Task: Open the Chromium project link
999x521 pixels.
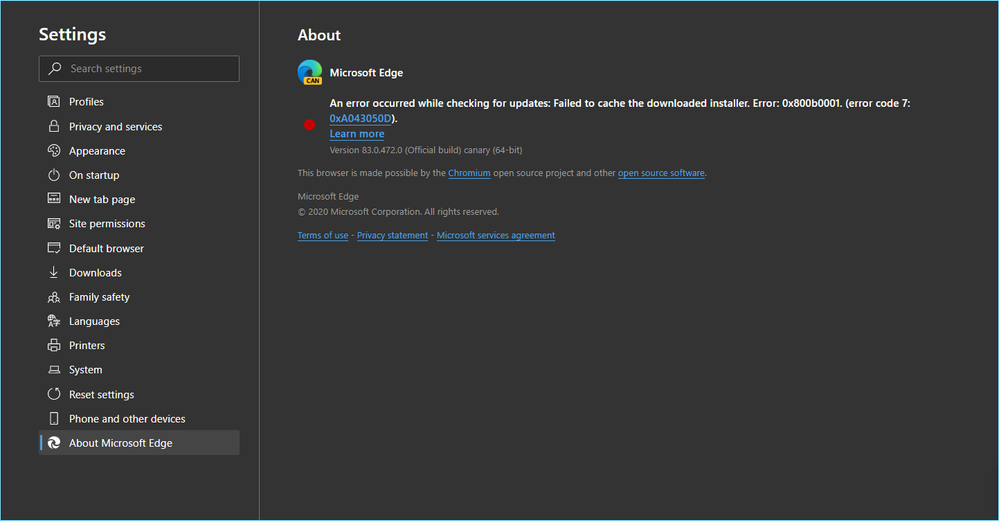Action: tap(469, 173)
